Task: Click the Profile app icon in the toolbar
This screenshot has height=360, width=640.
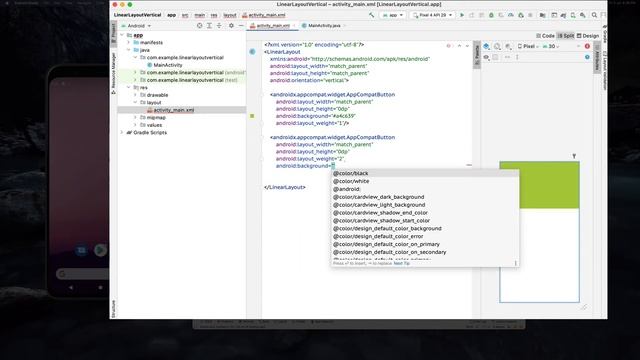Action: [511, 15]
